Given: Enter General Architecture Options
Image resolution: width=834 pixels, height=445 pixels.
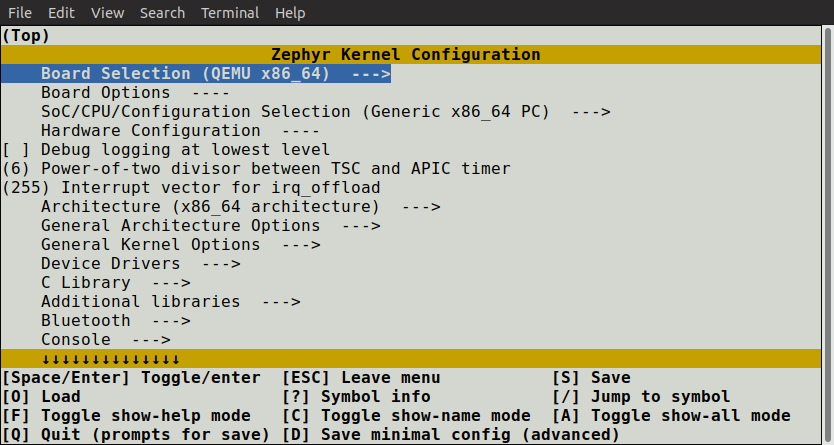Looking at the screenshot, I should (x=210, y=226).
